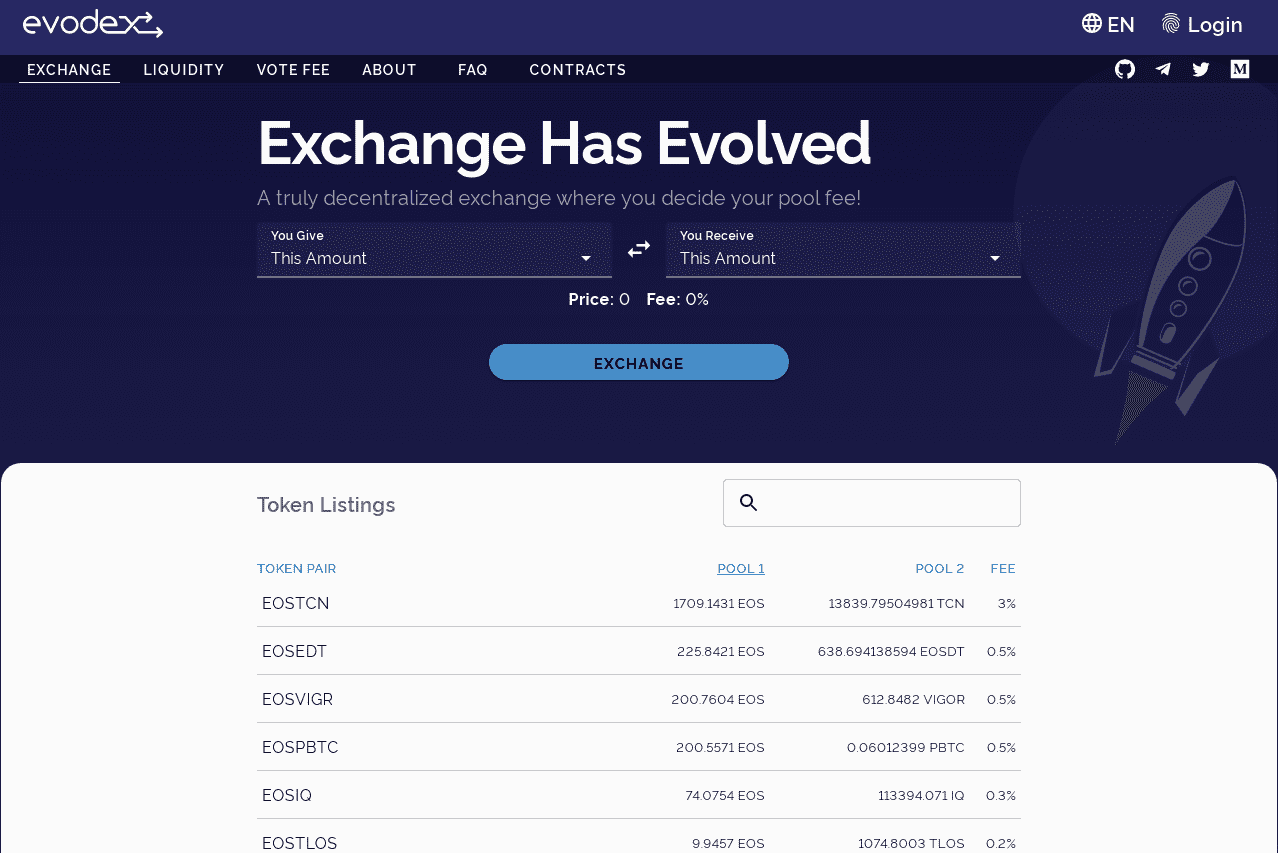Open the ABOUT tab
Viewport: 1280px width, 853px height.
click(389, 70)
